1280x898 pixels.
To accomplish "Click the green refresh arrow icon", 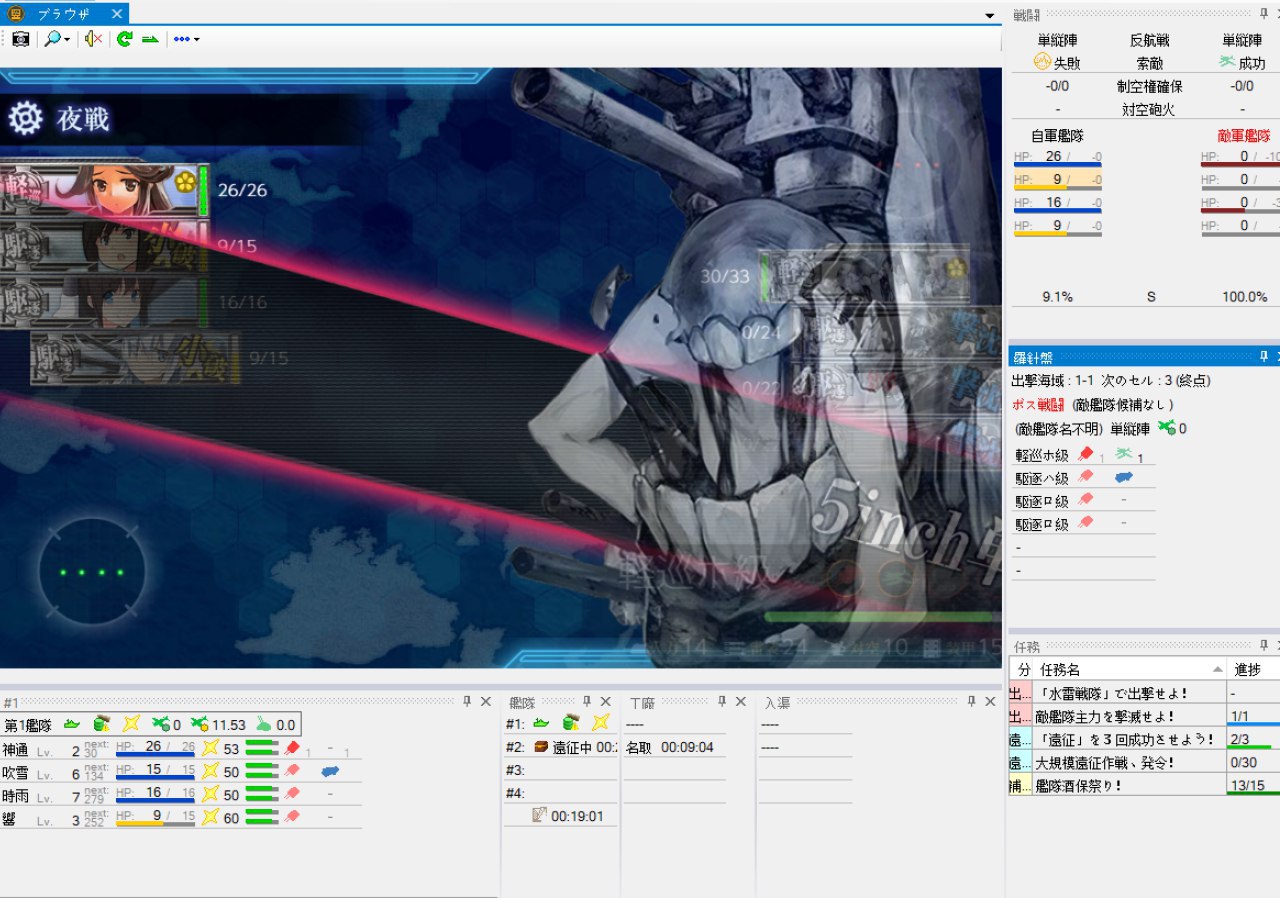I will tap(124, 39).
